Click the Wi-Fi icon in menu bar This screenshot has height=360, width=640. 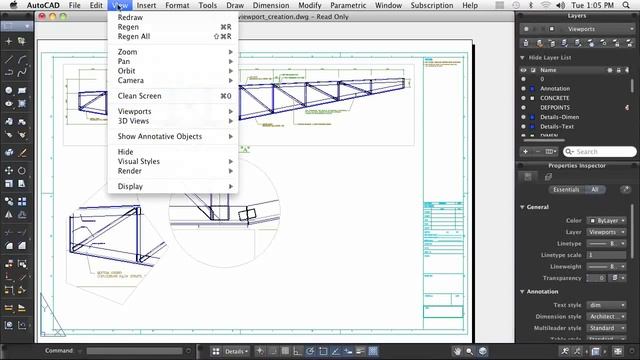pos(545,5)
